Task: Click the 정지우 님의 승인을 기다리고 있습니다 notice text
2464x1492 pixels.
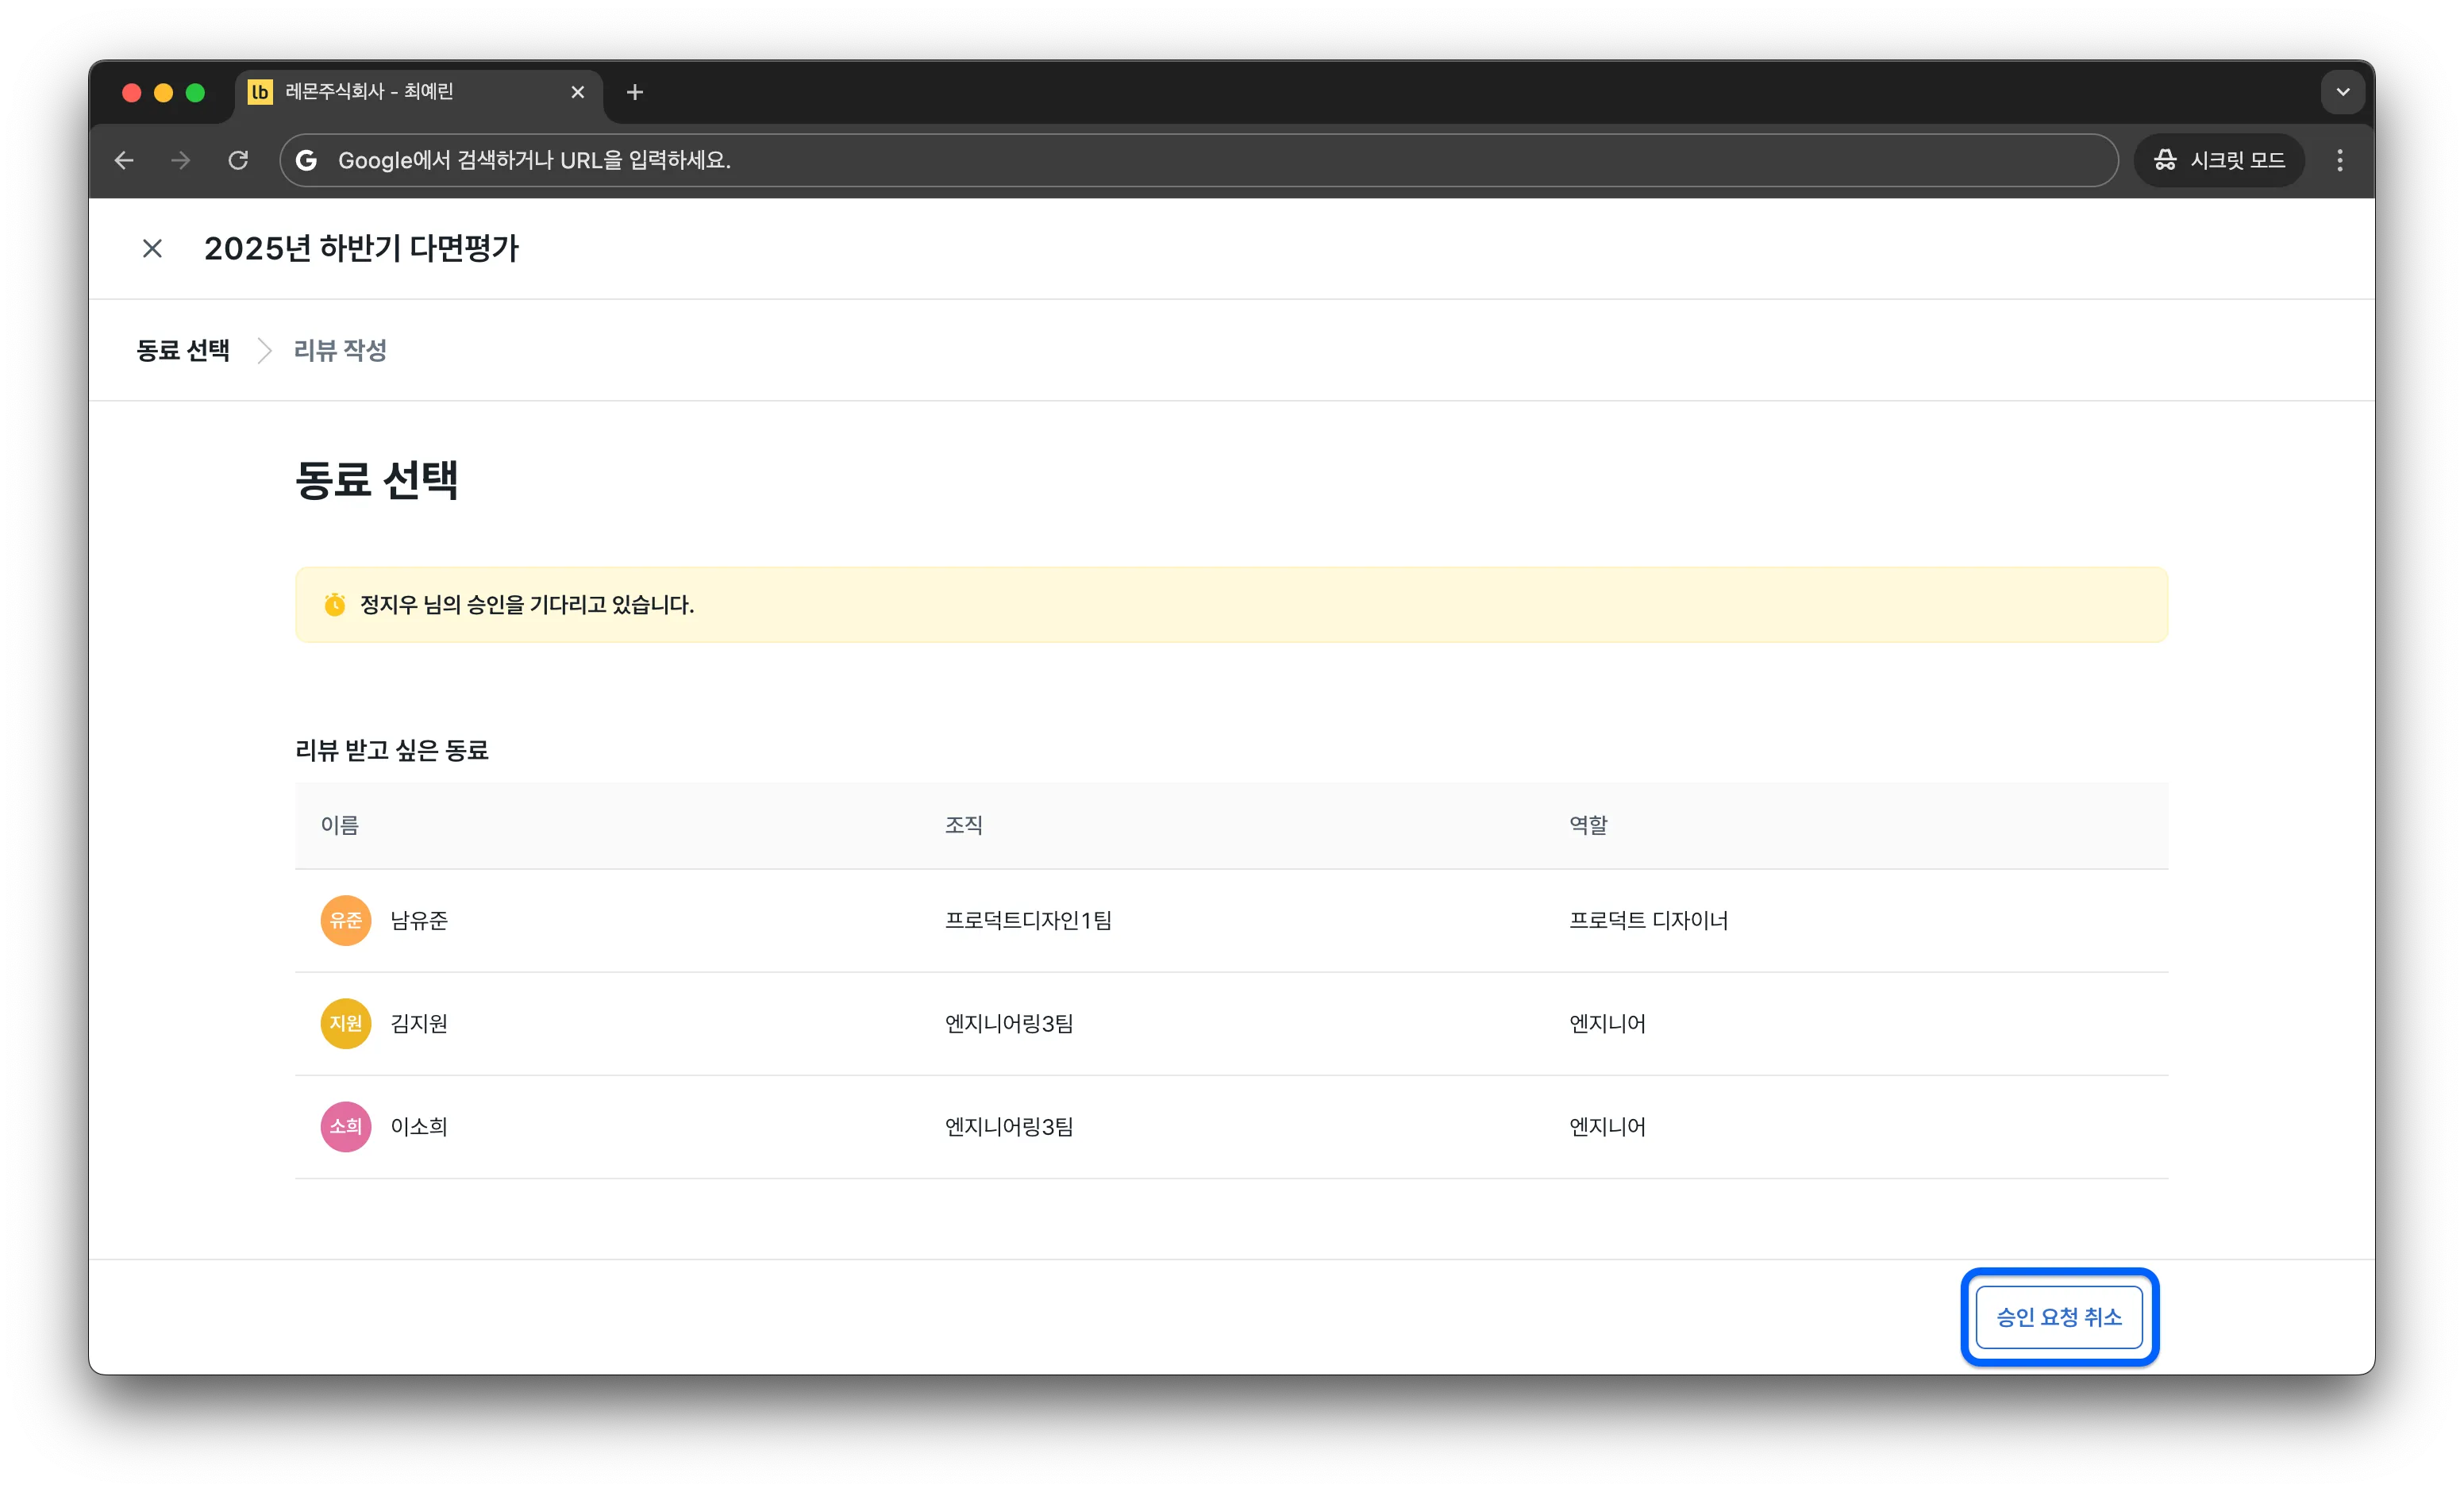Action: tap(527, 604)
